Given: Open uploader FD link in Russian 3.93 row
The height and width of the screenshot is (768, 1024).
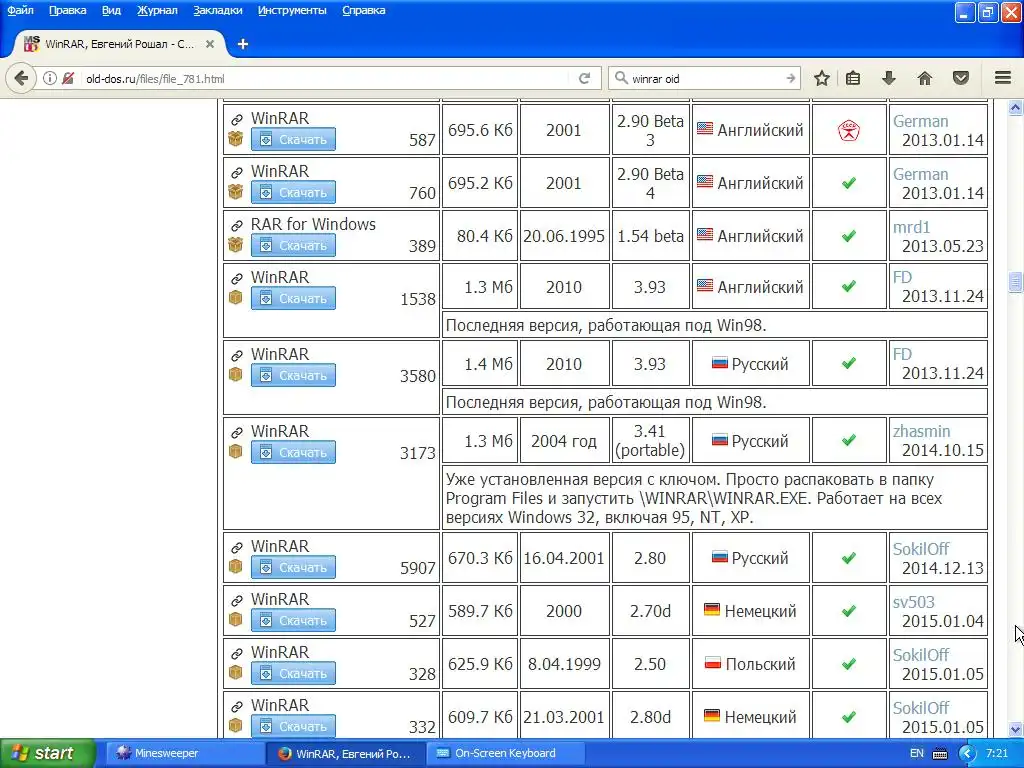Looking at the screenshot, I should (x=902, y=354).
